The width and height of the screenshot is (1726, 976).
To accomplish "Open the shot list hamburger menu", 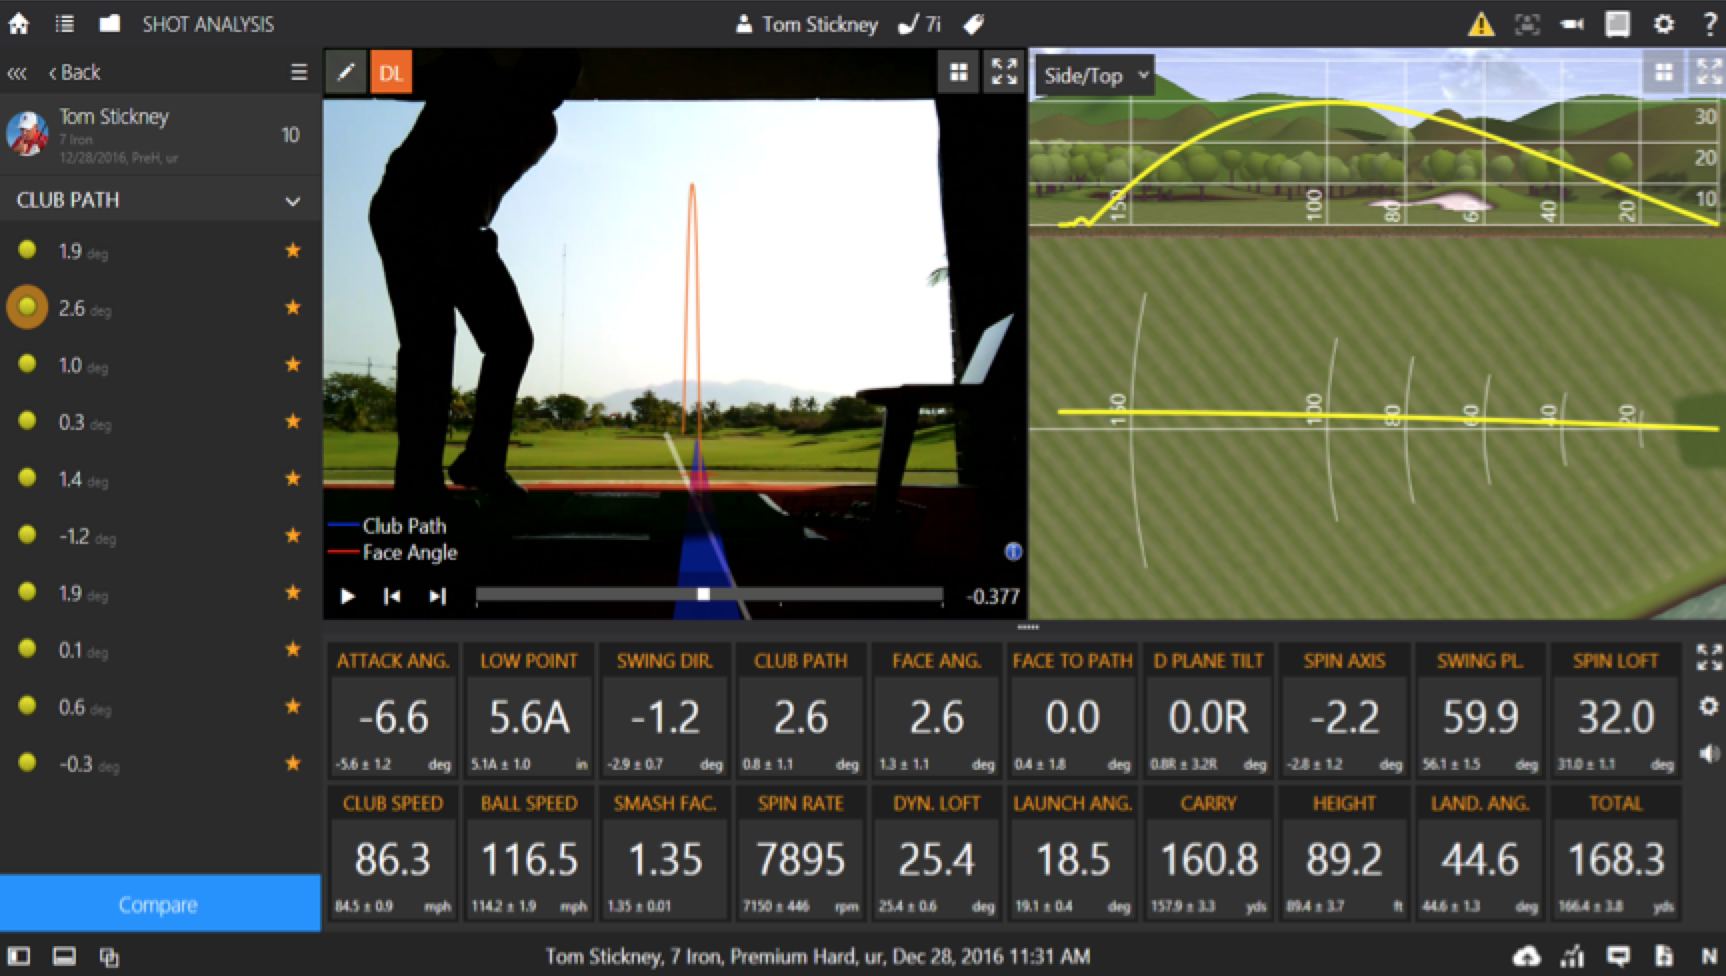I will (298, 72).
